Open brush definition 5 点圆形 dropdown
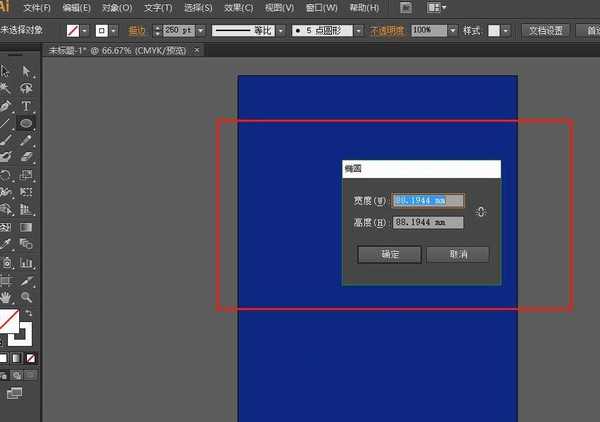600x422 pixels. pos(359,31)
